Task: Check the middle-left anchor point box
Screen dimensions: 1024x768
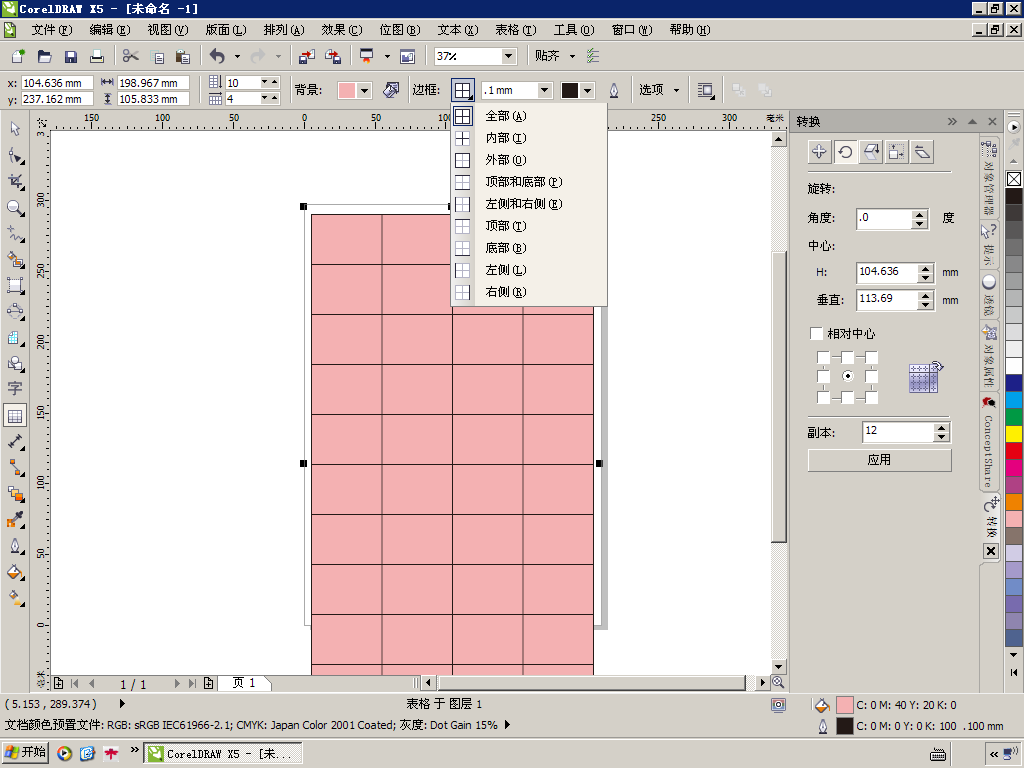Action: 824,377
